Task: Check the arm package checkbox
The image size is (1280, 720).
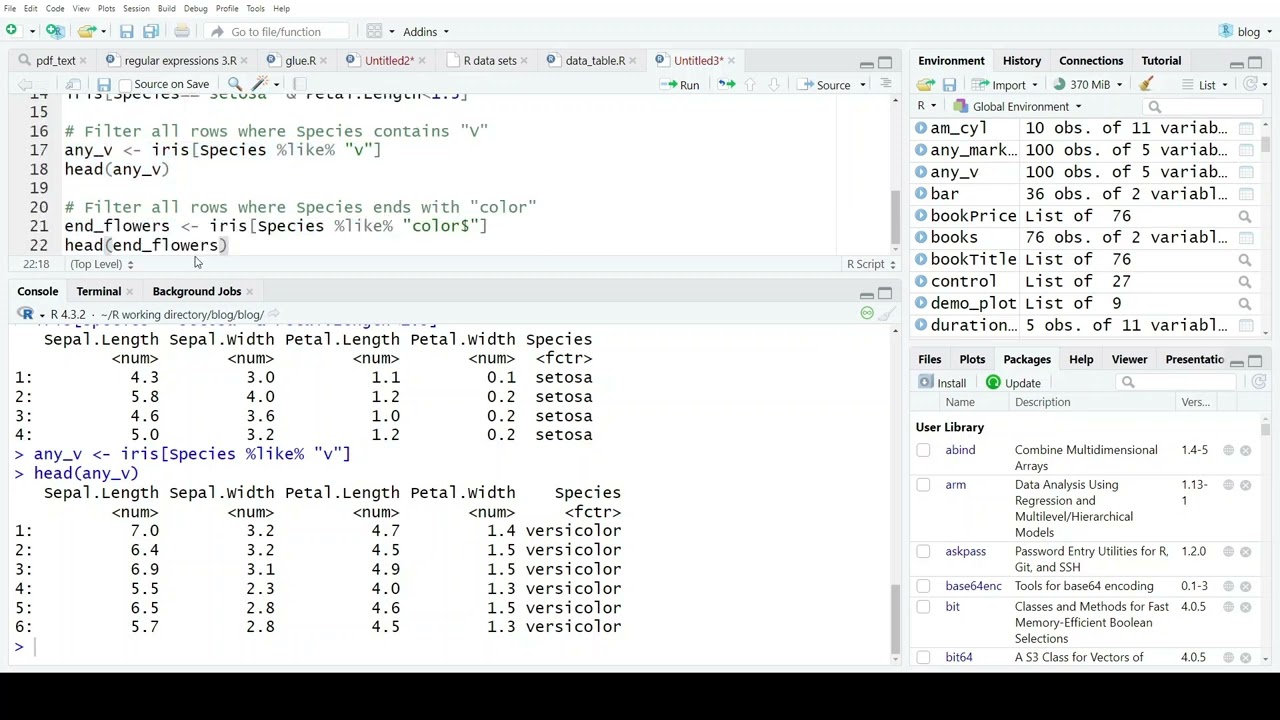Action: tap(923, 485)
